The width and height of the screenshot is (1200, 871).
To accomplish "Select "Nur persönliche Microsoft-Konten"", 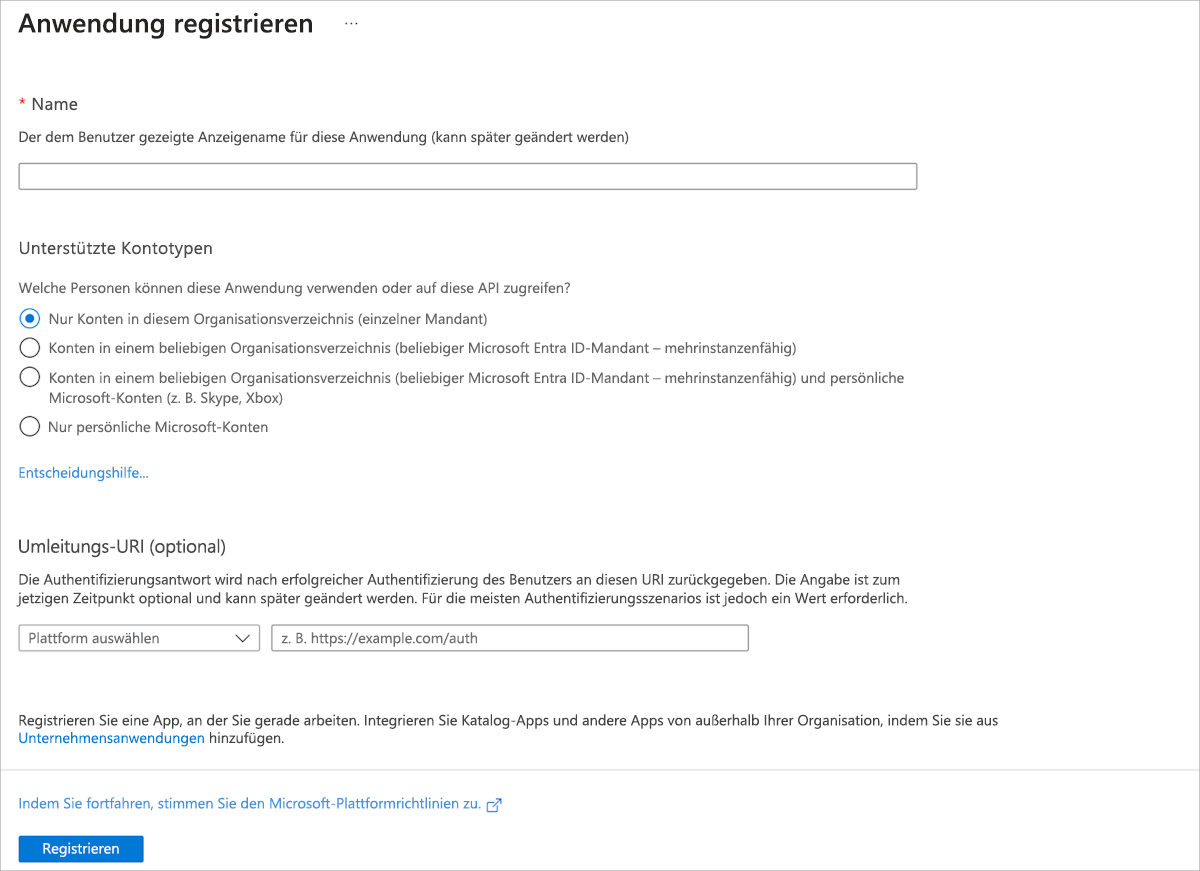I will 29,427.
